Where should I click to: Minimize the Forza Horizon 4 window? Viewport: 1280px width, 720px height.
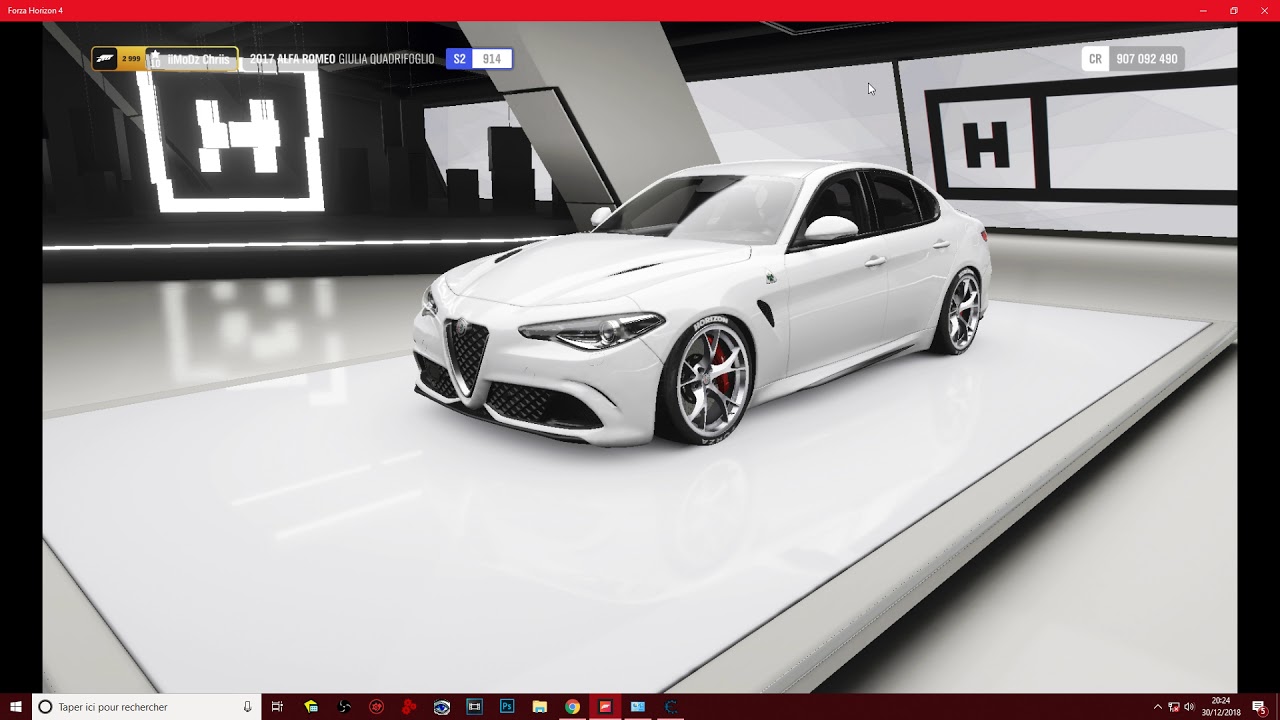click(1203, 10)
